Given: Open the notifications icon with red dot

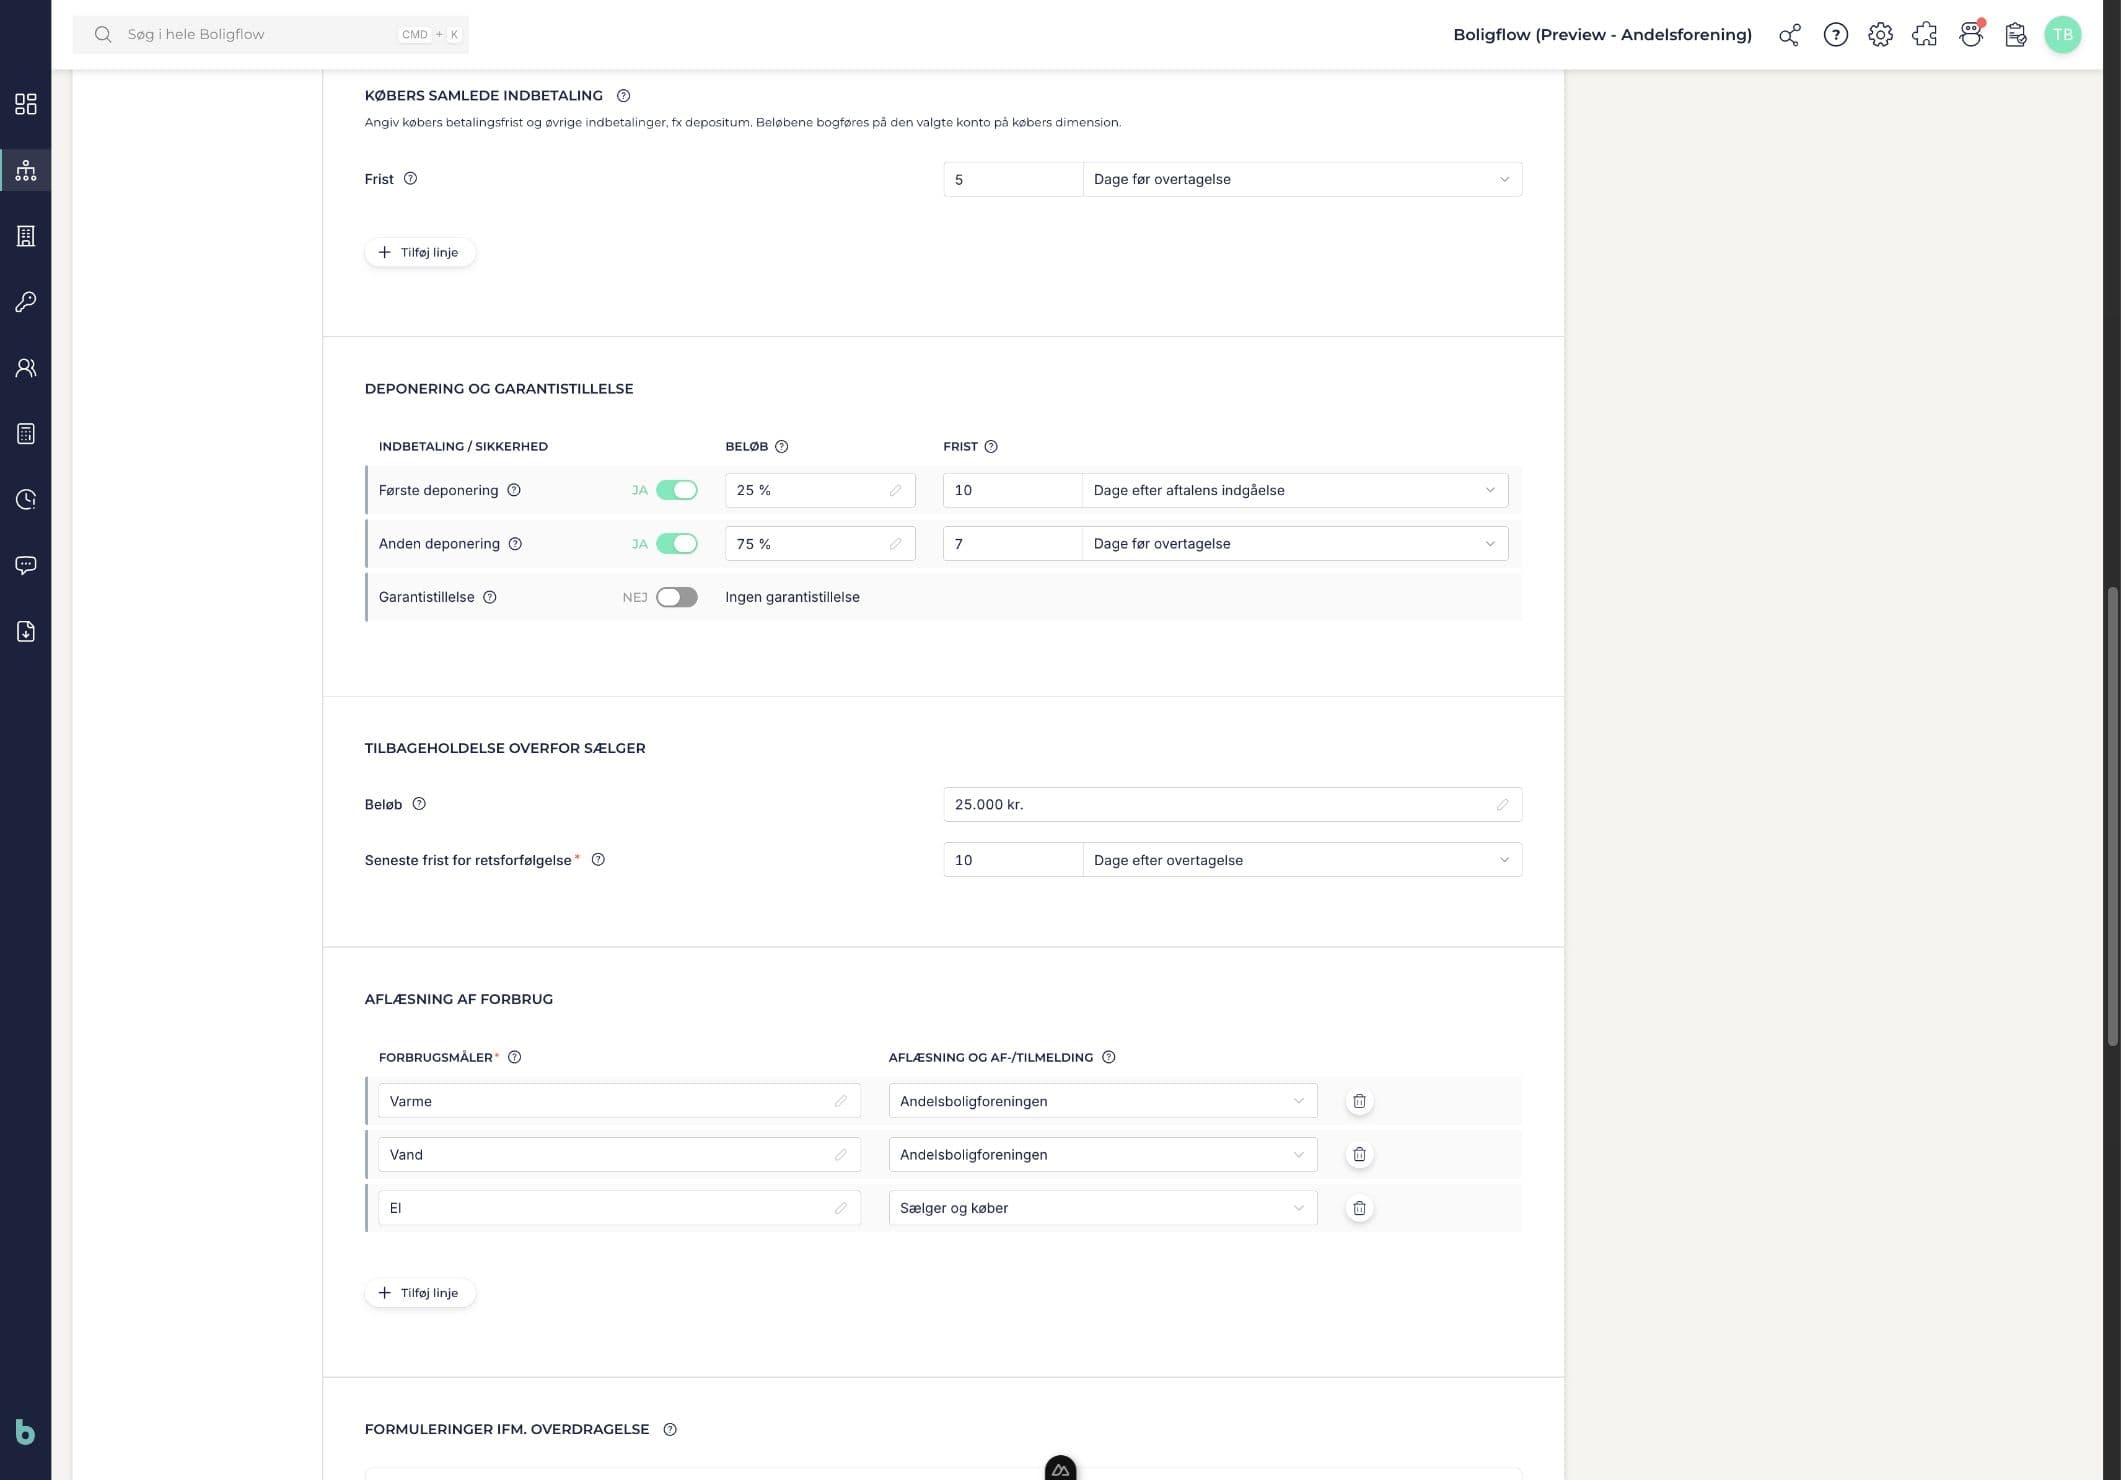Looking at the screenshot, I should [1971, 35].
